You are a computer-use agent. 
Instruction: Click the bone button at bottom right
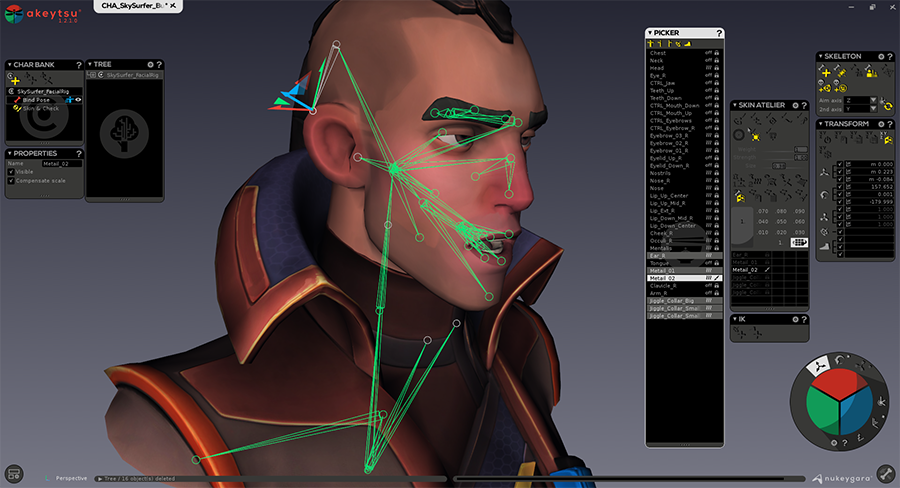(x=886, y=474)
